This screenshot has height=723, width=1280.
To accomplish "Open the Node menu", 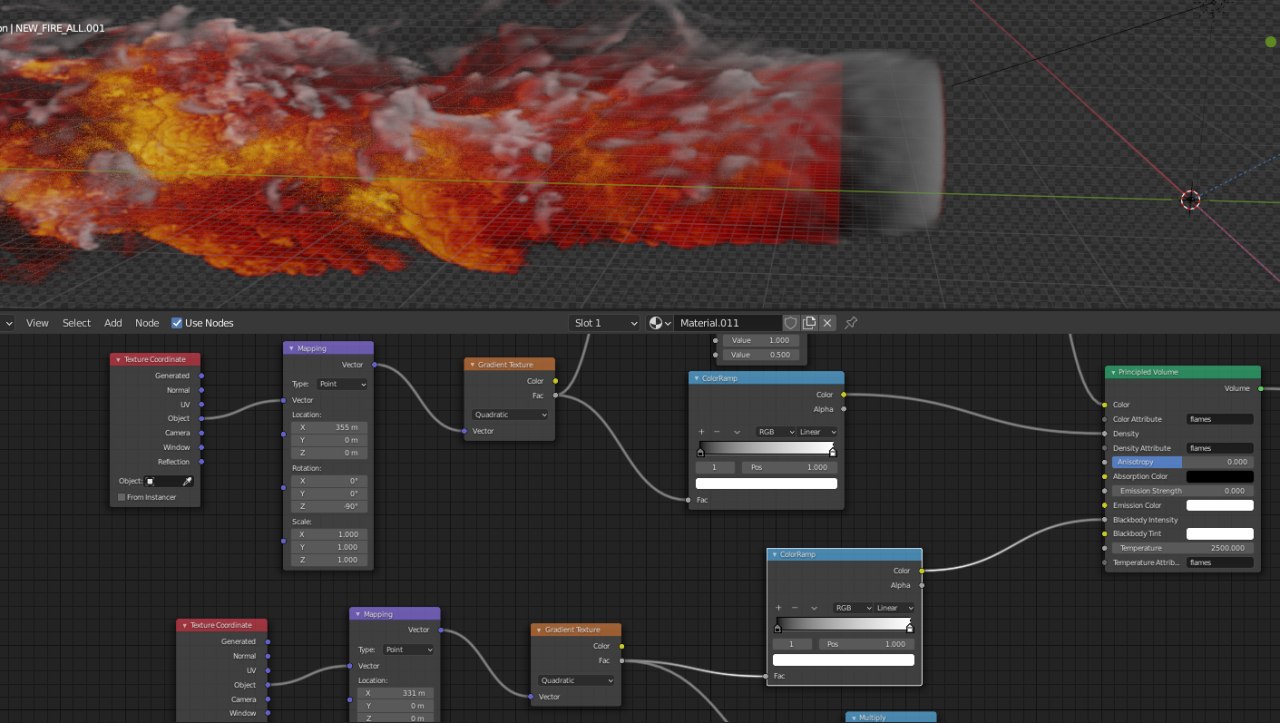I will pyautogui.click(x=147, y=323).
